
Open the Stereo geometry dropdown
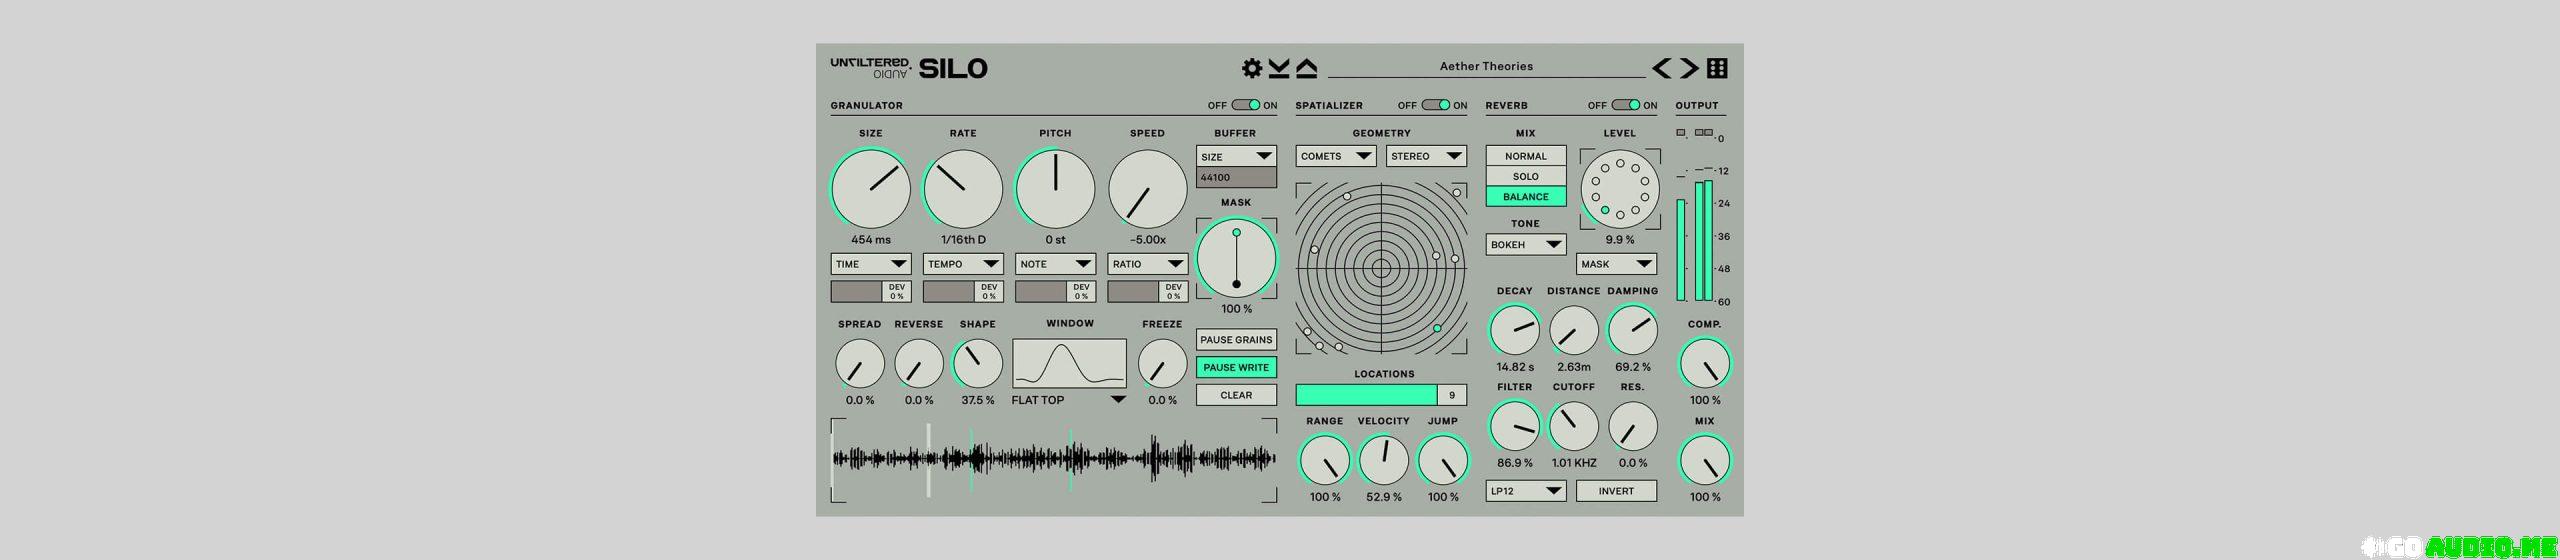[1426, 156]
